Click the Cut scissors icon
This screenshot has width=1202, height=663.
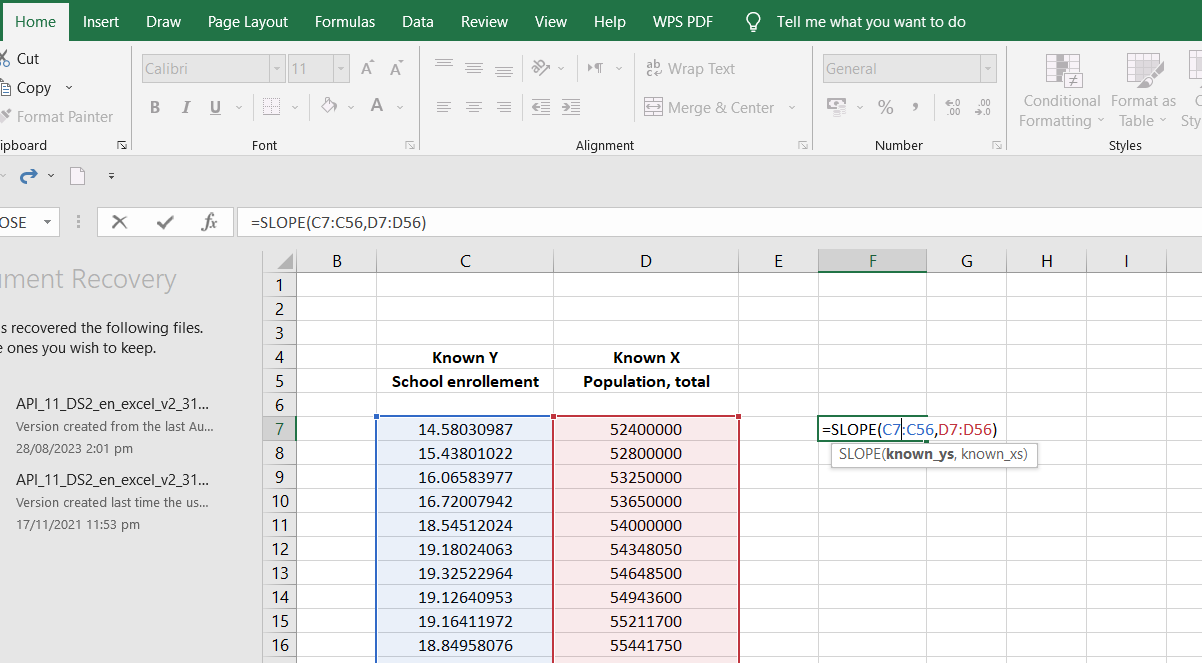click(x=5, y=59)
